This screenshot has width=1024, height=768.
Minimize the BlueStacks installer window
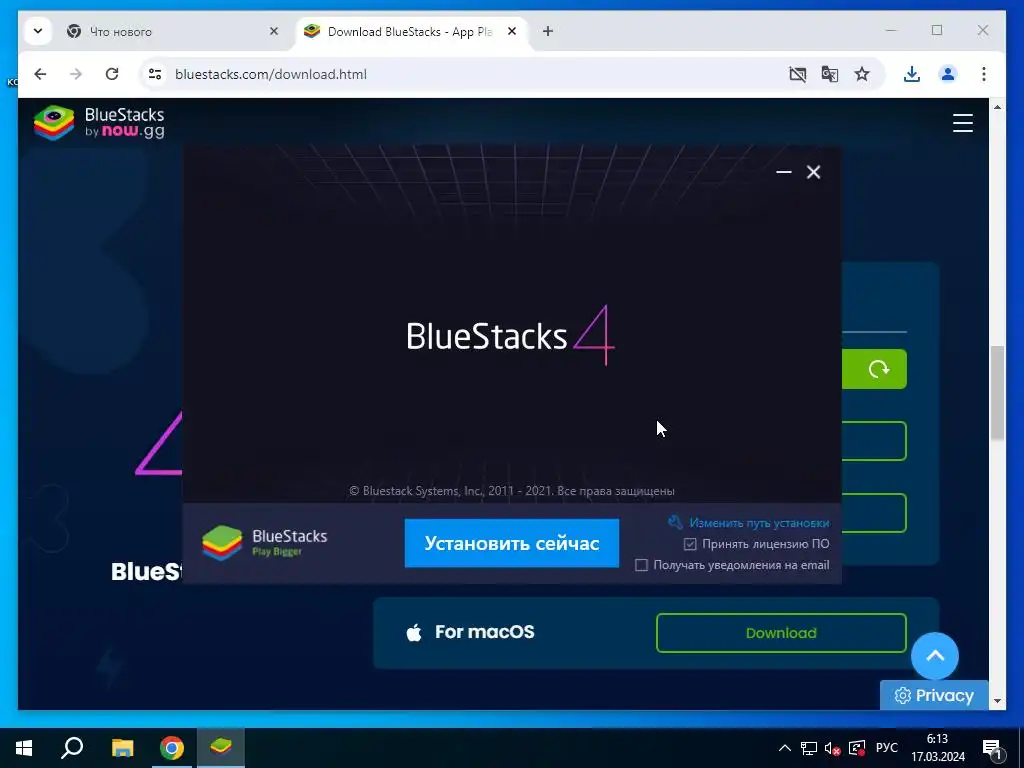784,172
